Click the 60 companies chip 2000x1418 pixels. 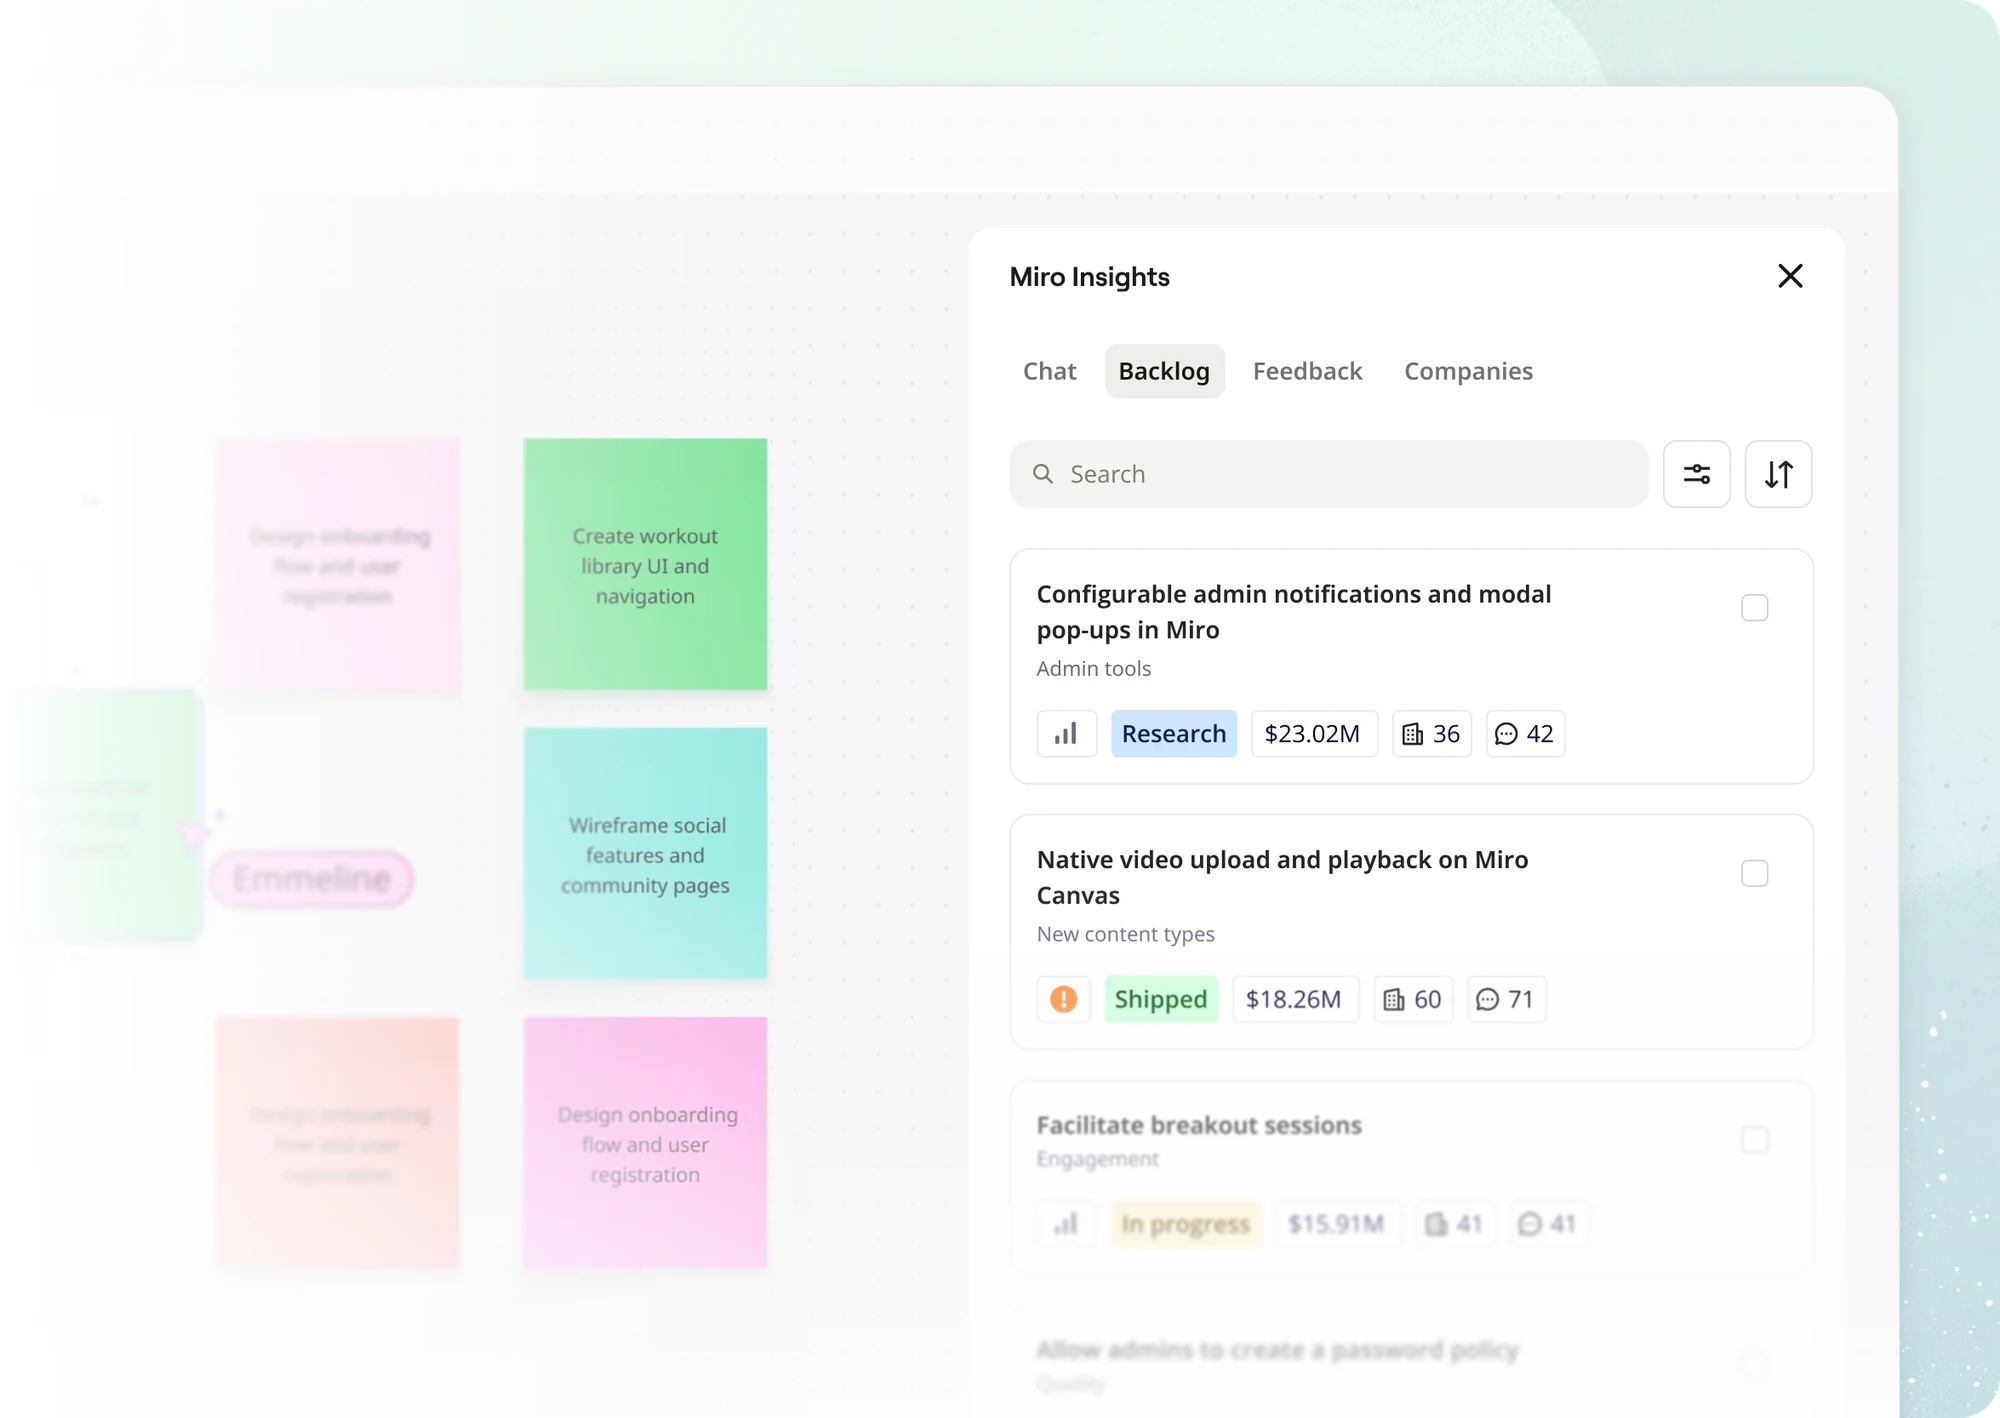tap(1412, 999)
